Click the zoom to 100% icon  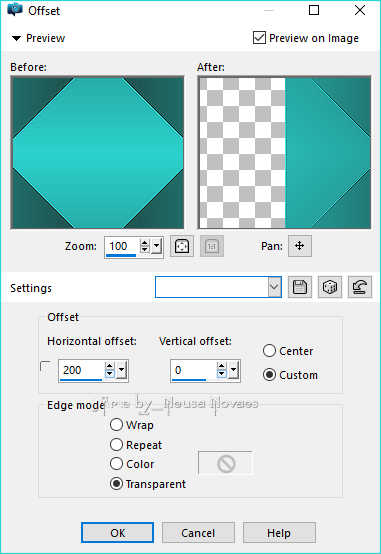[x=212, y=246]
